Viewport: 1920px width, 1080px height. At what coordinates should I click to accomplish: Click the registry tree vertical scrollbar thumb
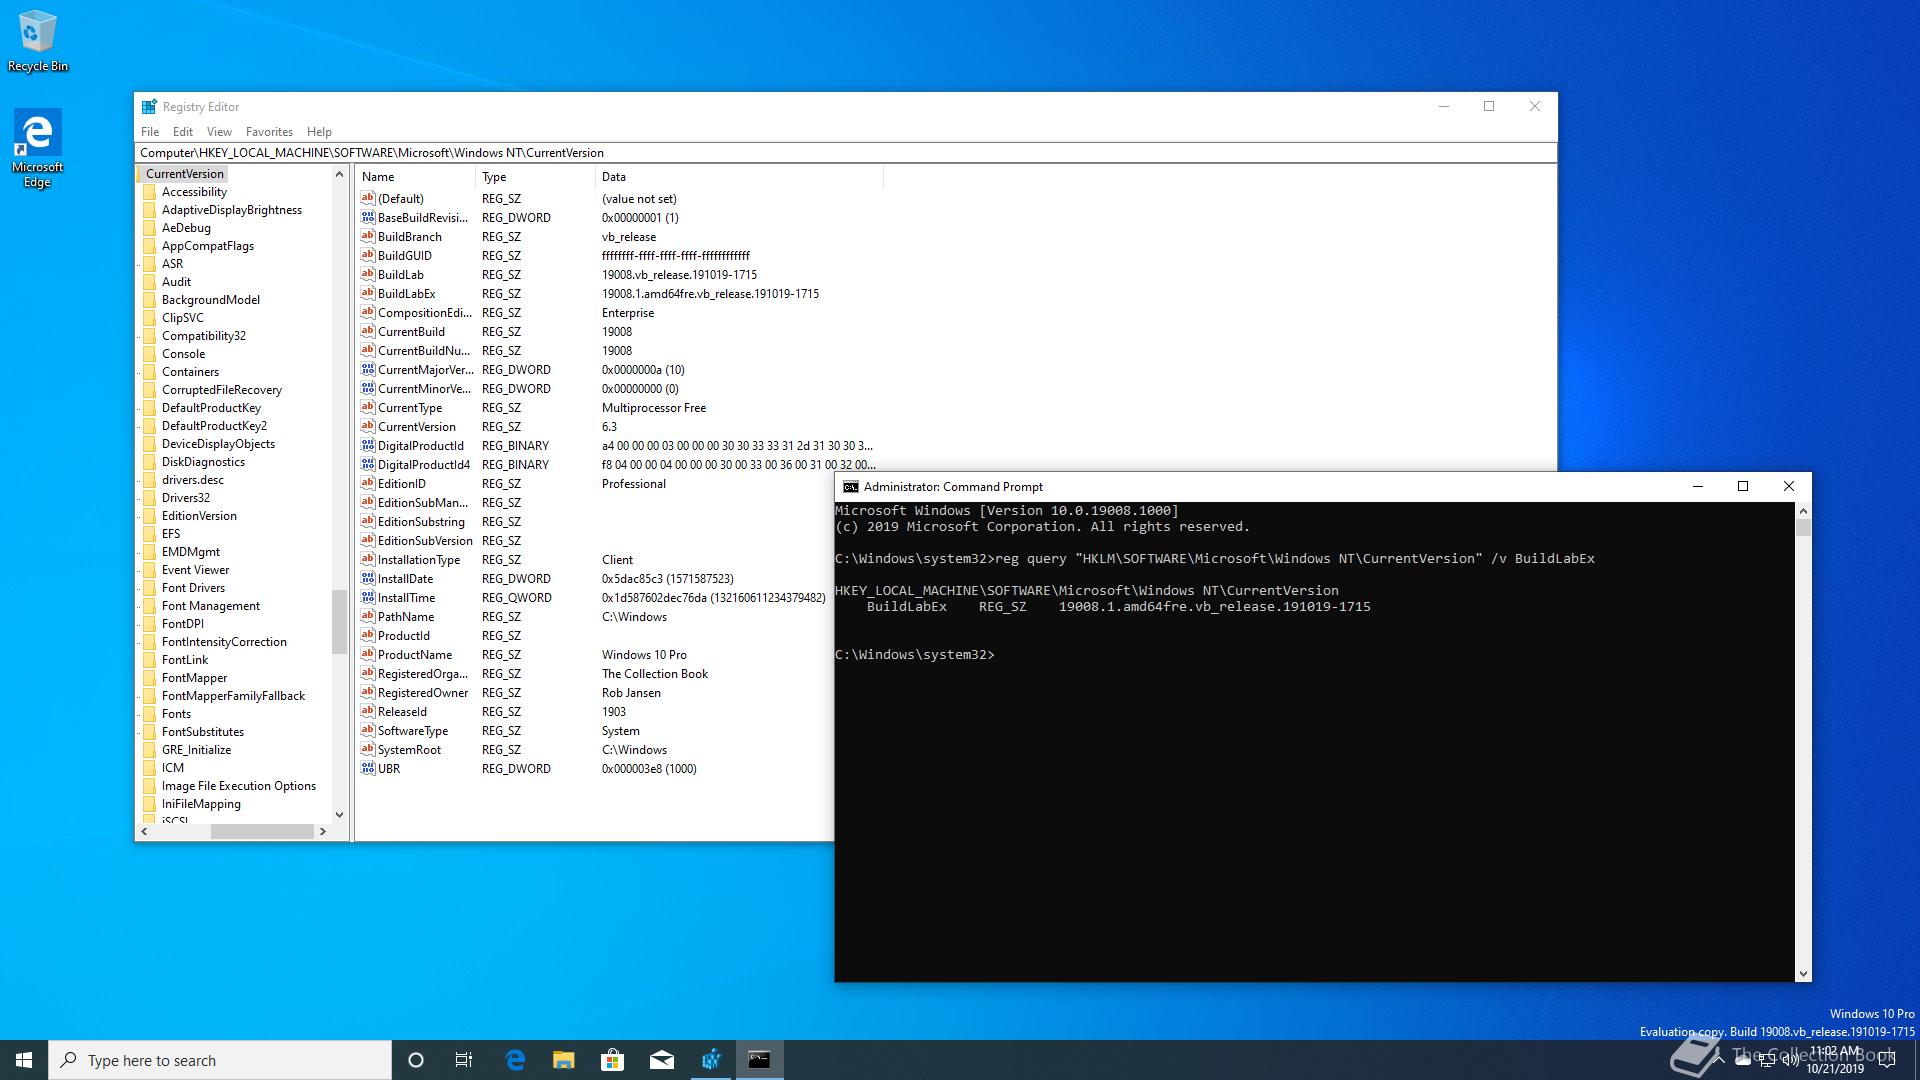[339, 622]
